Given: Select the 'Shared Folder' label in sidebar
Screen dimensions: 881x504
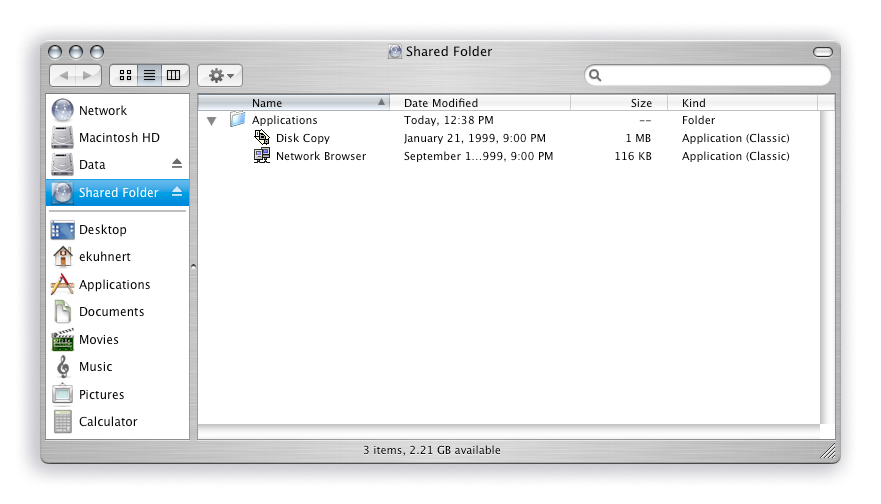Looking at the screenshot, I should [x=119, y=193].
